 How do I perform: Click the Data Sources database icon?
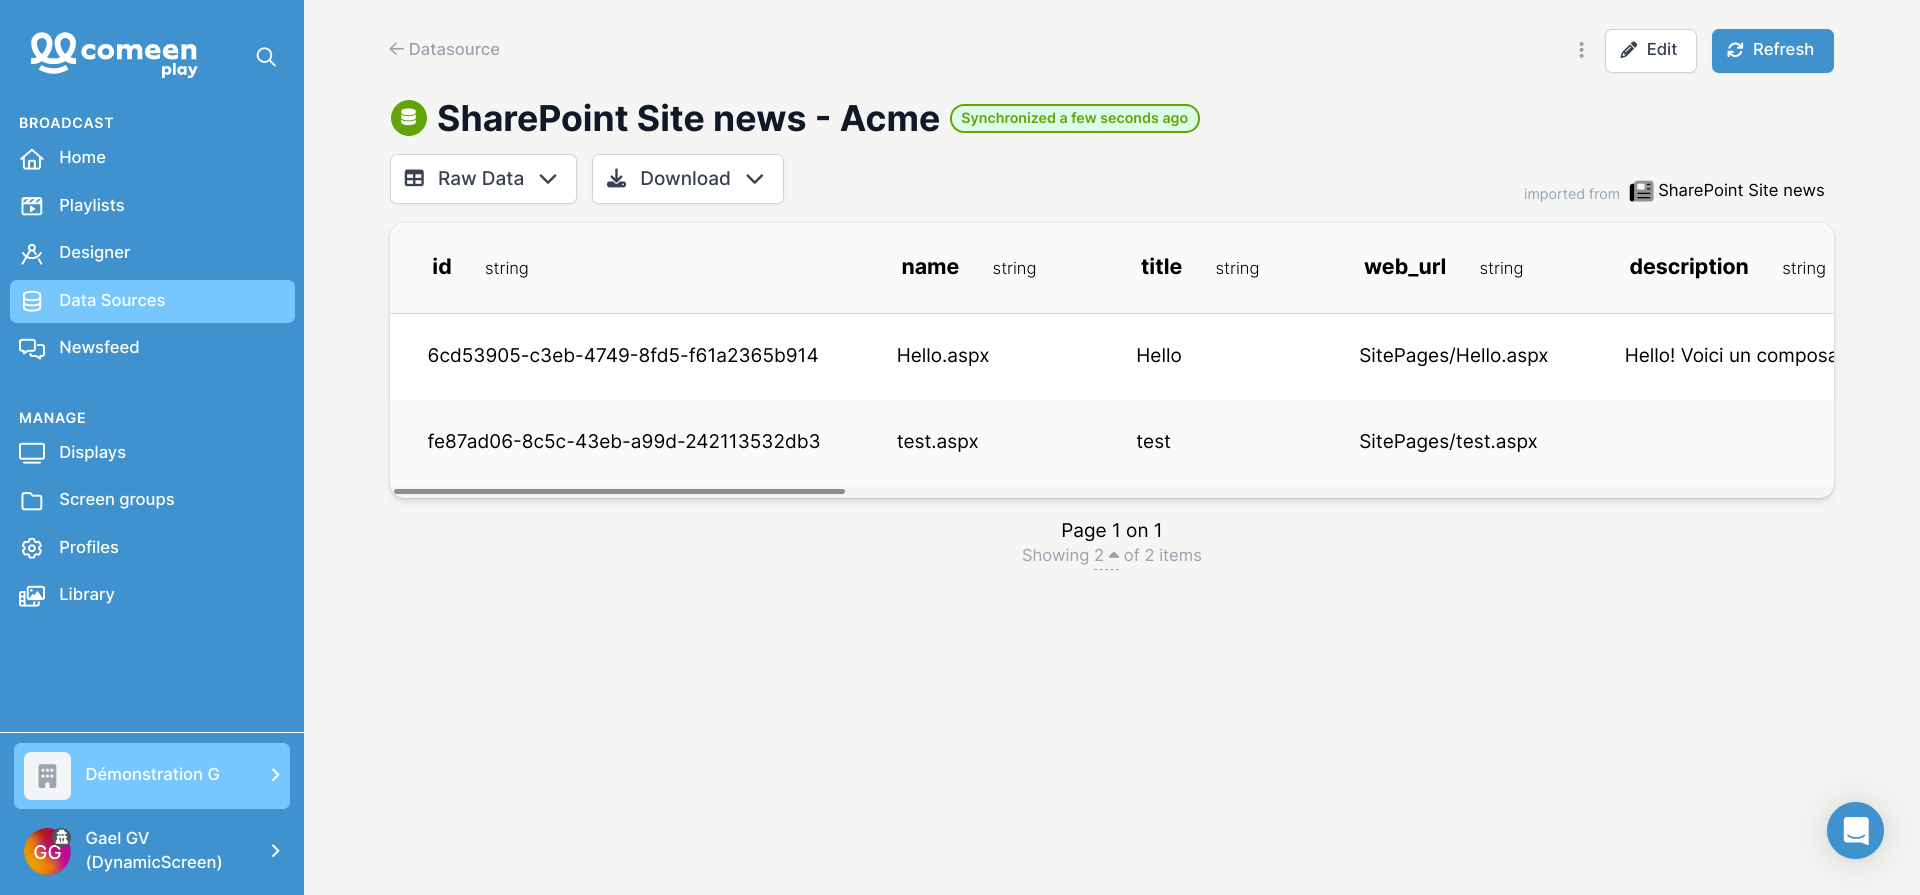point(32,301)
